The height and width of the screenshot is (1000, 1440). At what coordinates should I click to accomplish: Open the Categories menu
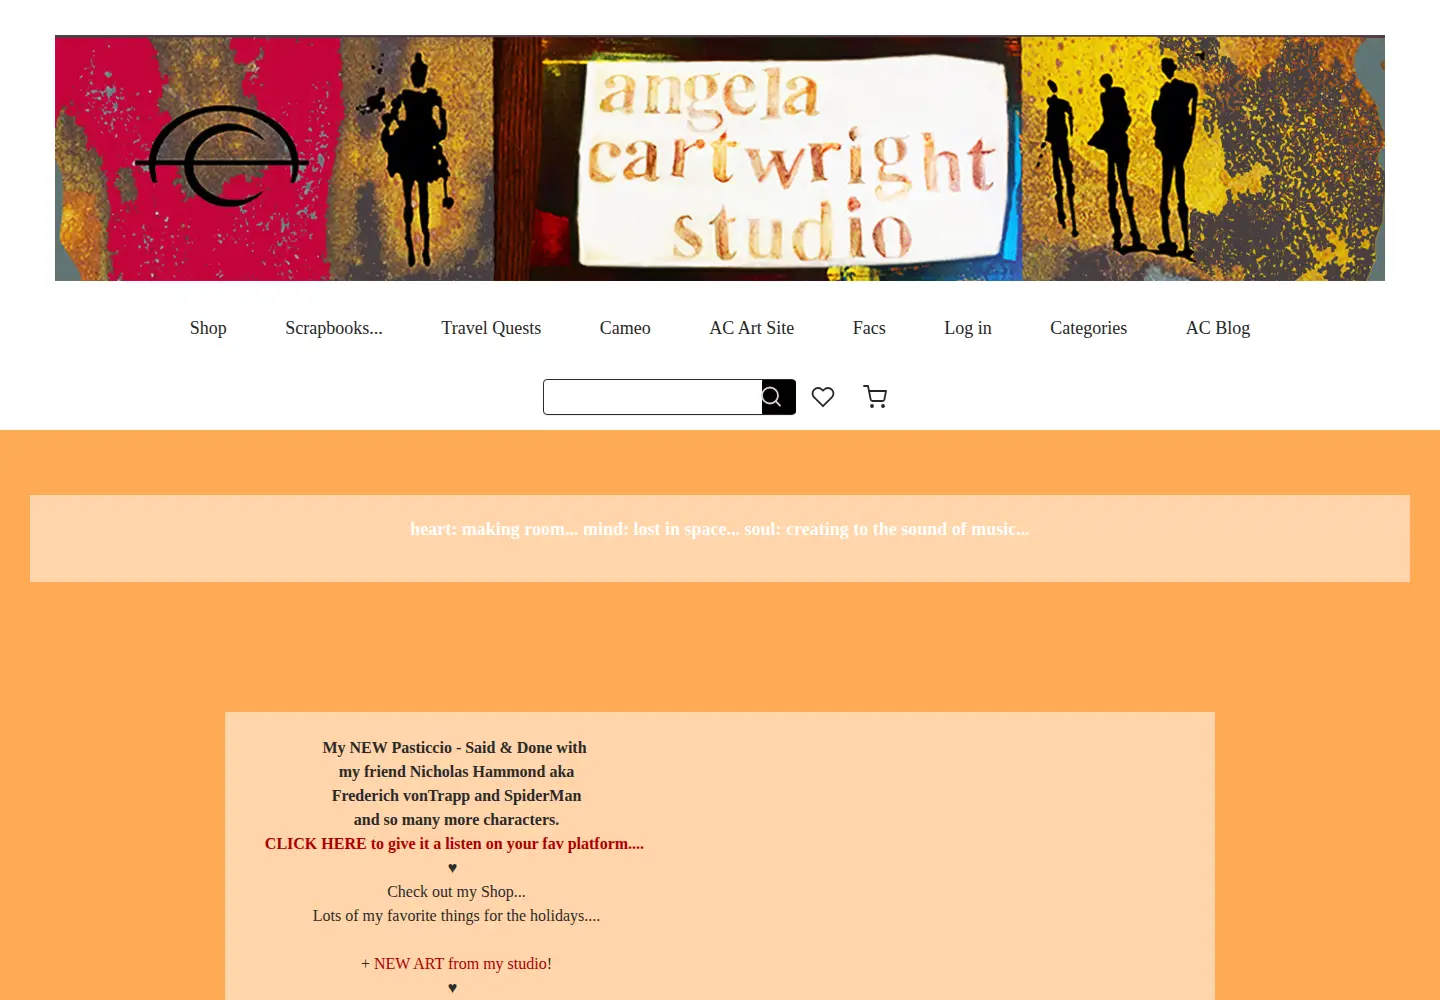1088,328
